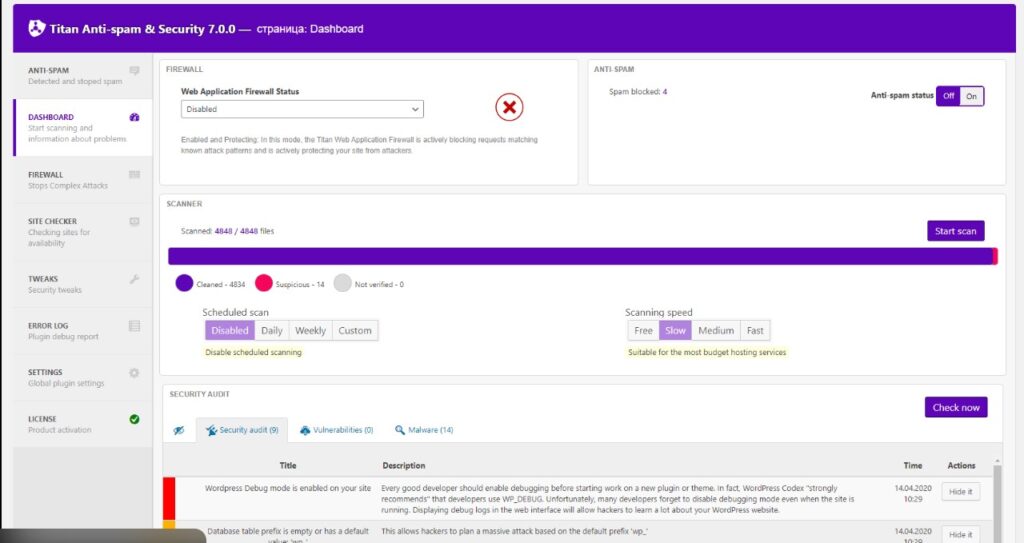The height and width of the screenshot is (543, 1024).
Task: Open the Web Application Firewall Status dropdown
Action: point(301,109)
